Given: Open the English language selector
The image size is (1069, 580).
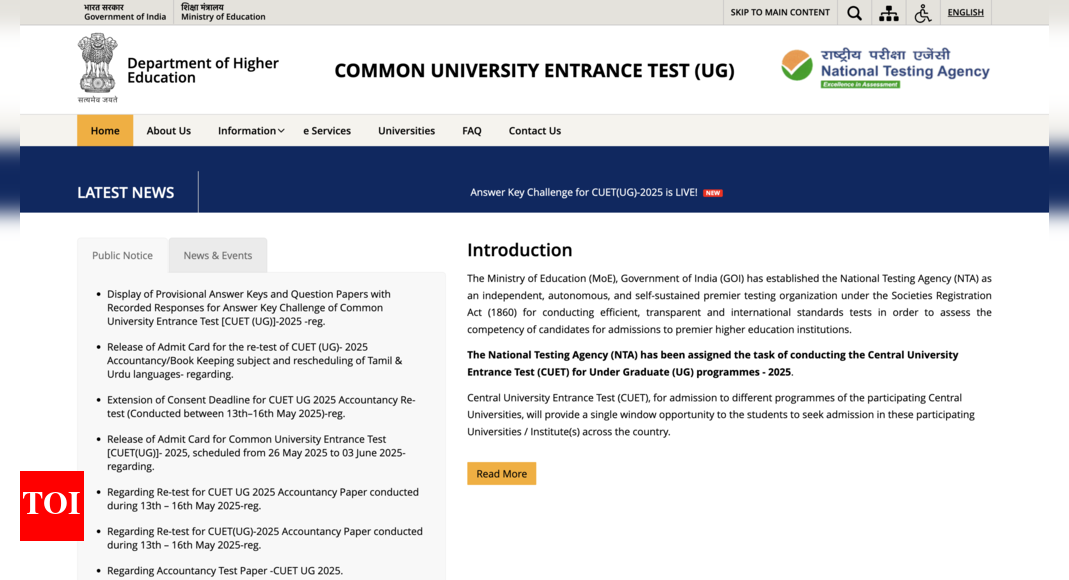Looking at the screenshot, I should coord(965,13).
